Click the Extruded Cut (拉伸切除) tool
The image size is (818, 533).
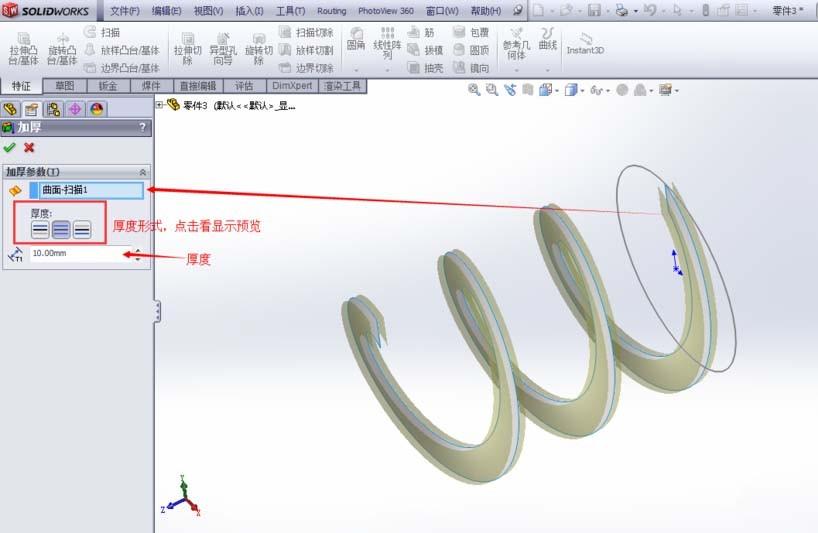[187, 49]
